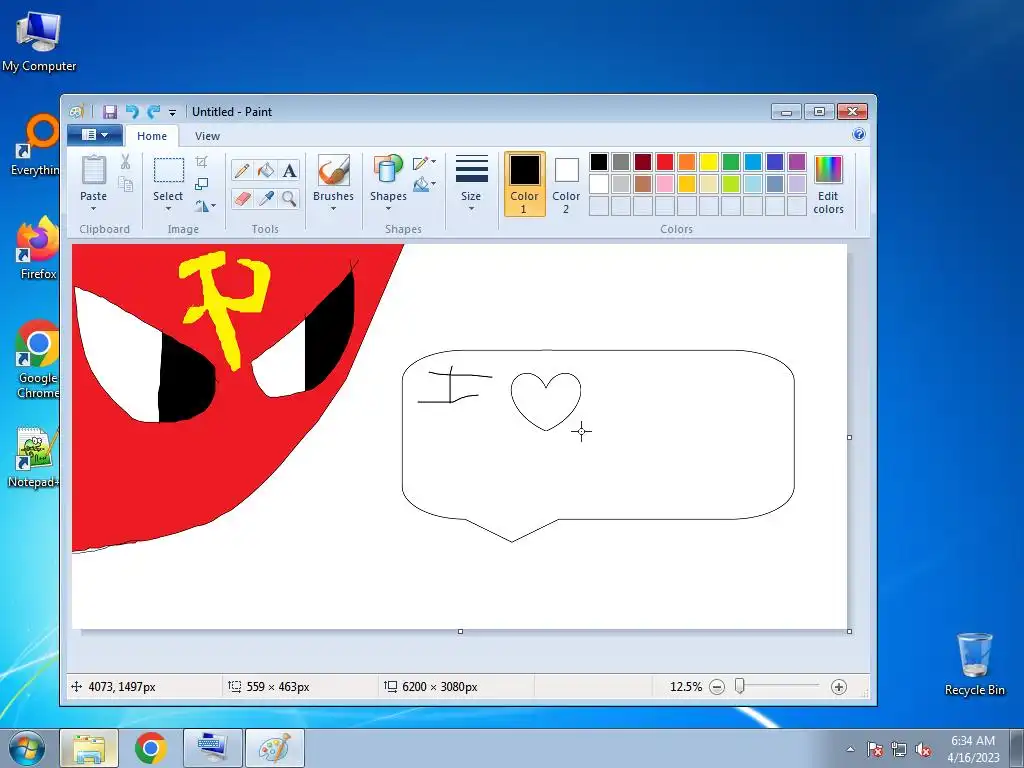The width and height of the screenshot is (1024, 768).
Task: Select the Magnifier tool
Action: tap(289, 198)
